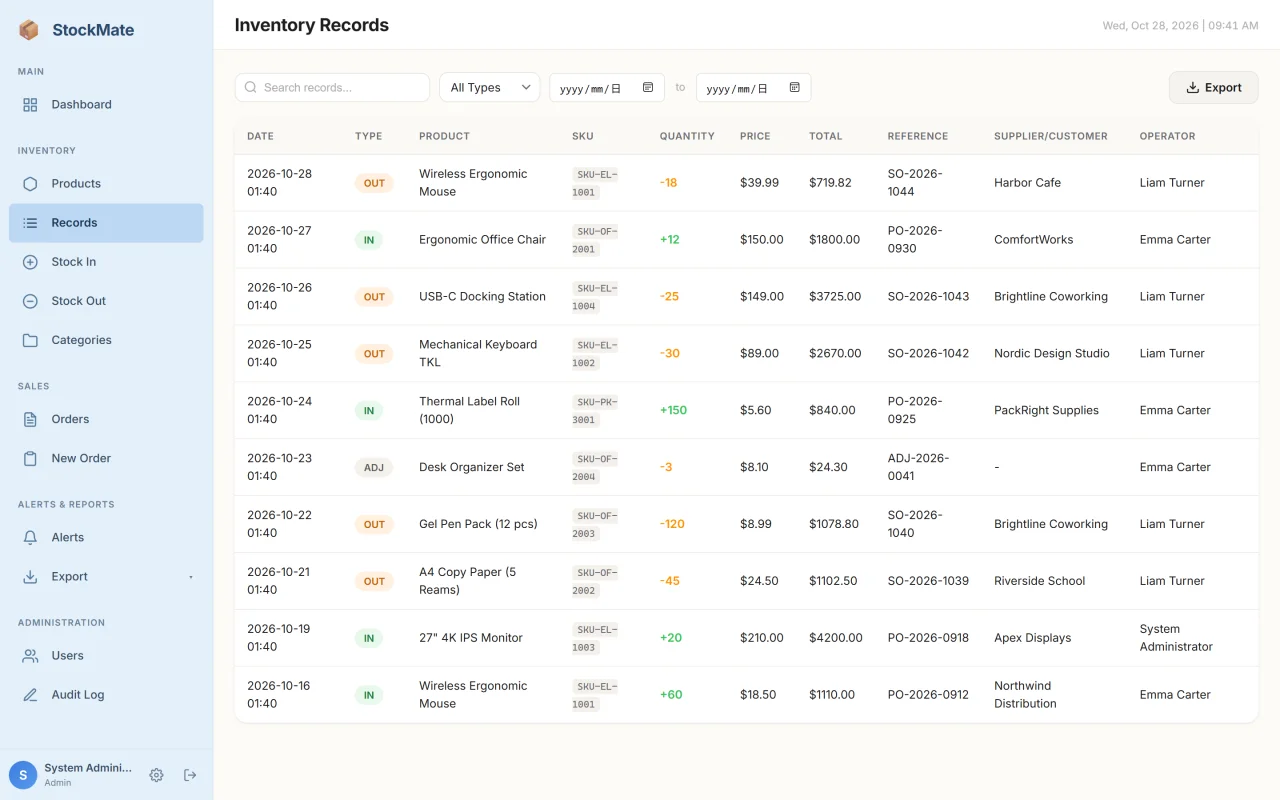Select the Stock Out menu item

(x=106, y=301)
